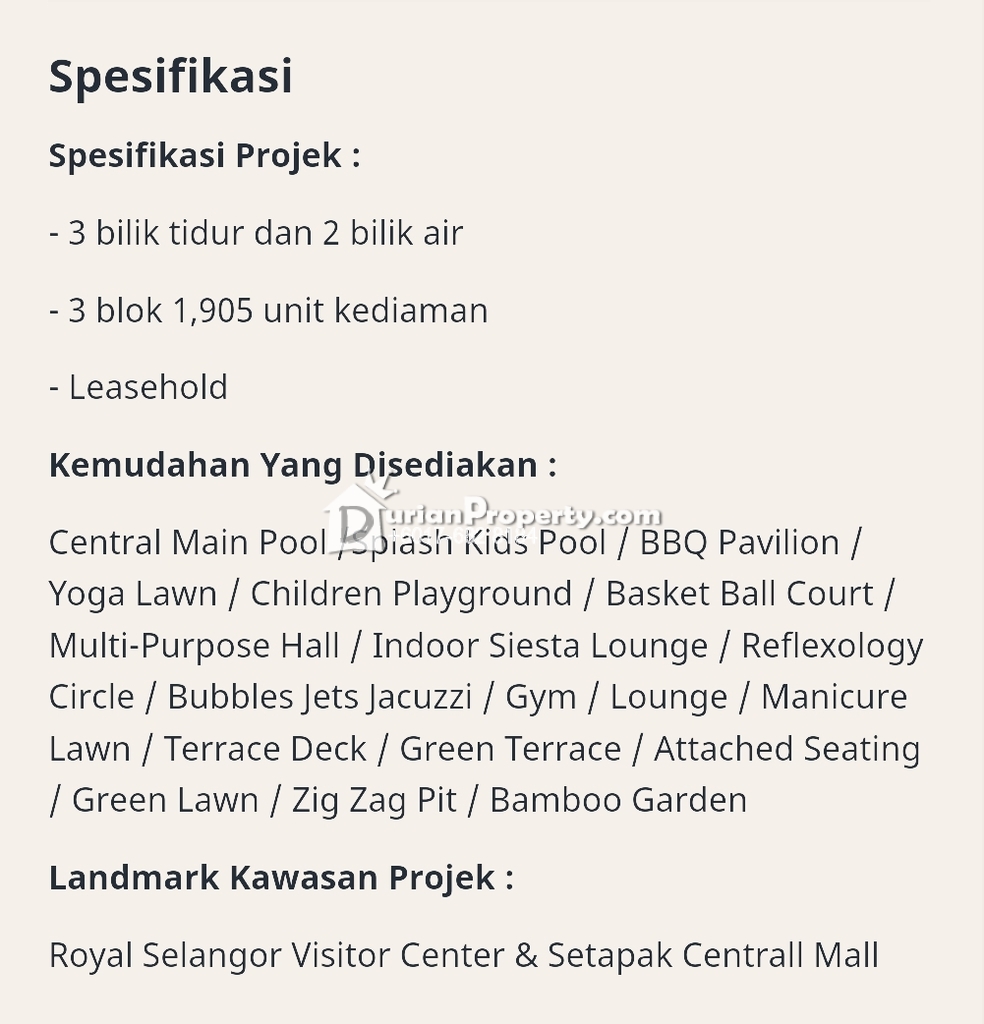Click the Spesifikasi Projek subheading
The height and width of the screenshot is (1024, 984).
coord(204,155)
